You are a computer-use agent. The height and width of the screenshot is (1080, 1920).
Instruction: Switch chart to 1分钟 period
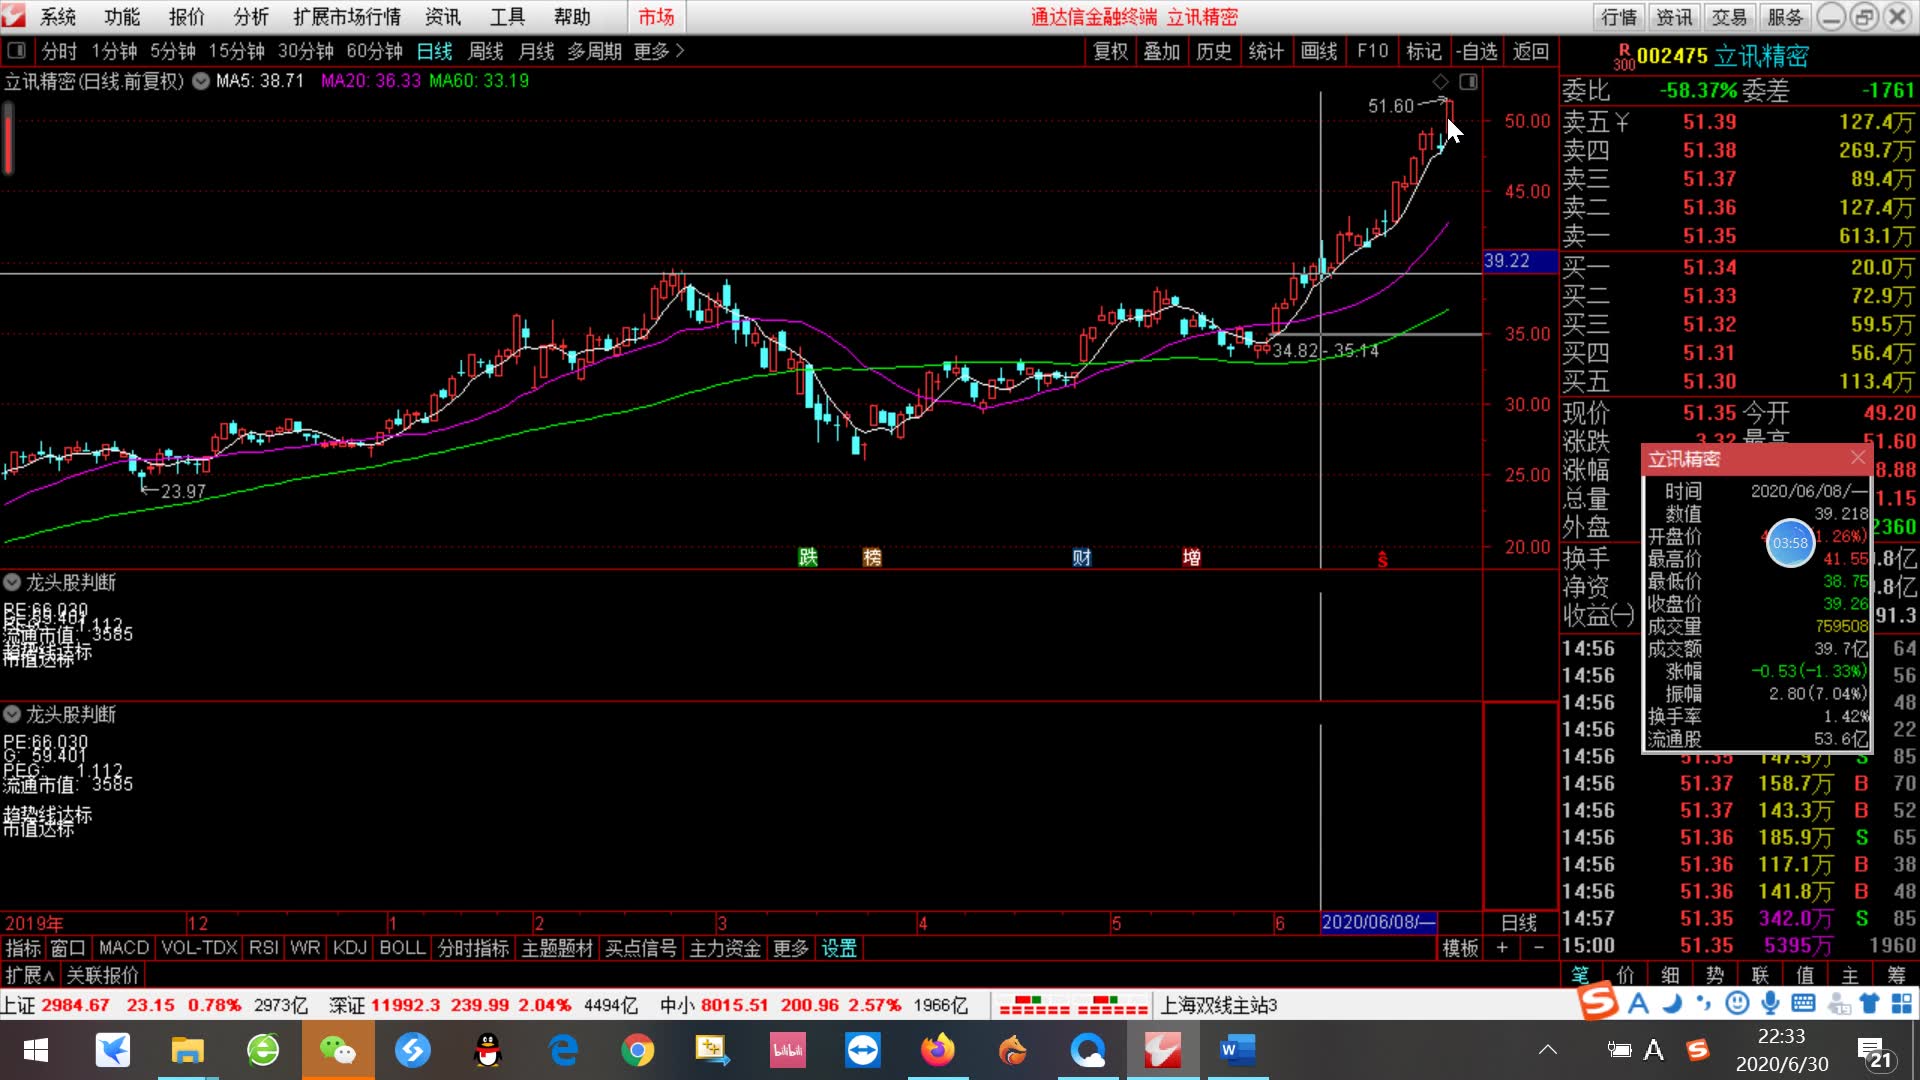114,51
